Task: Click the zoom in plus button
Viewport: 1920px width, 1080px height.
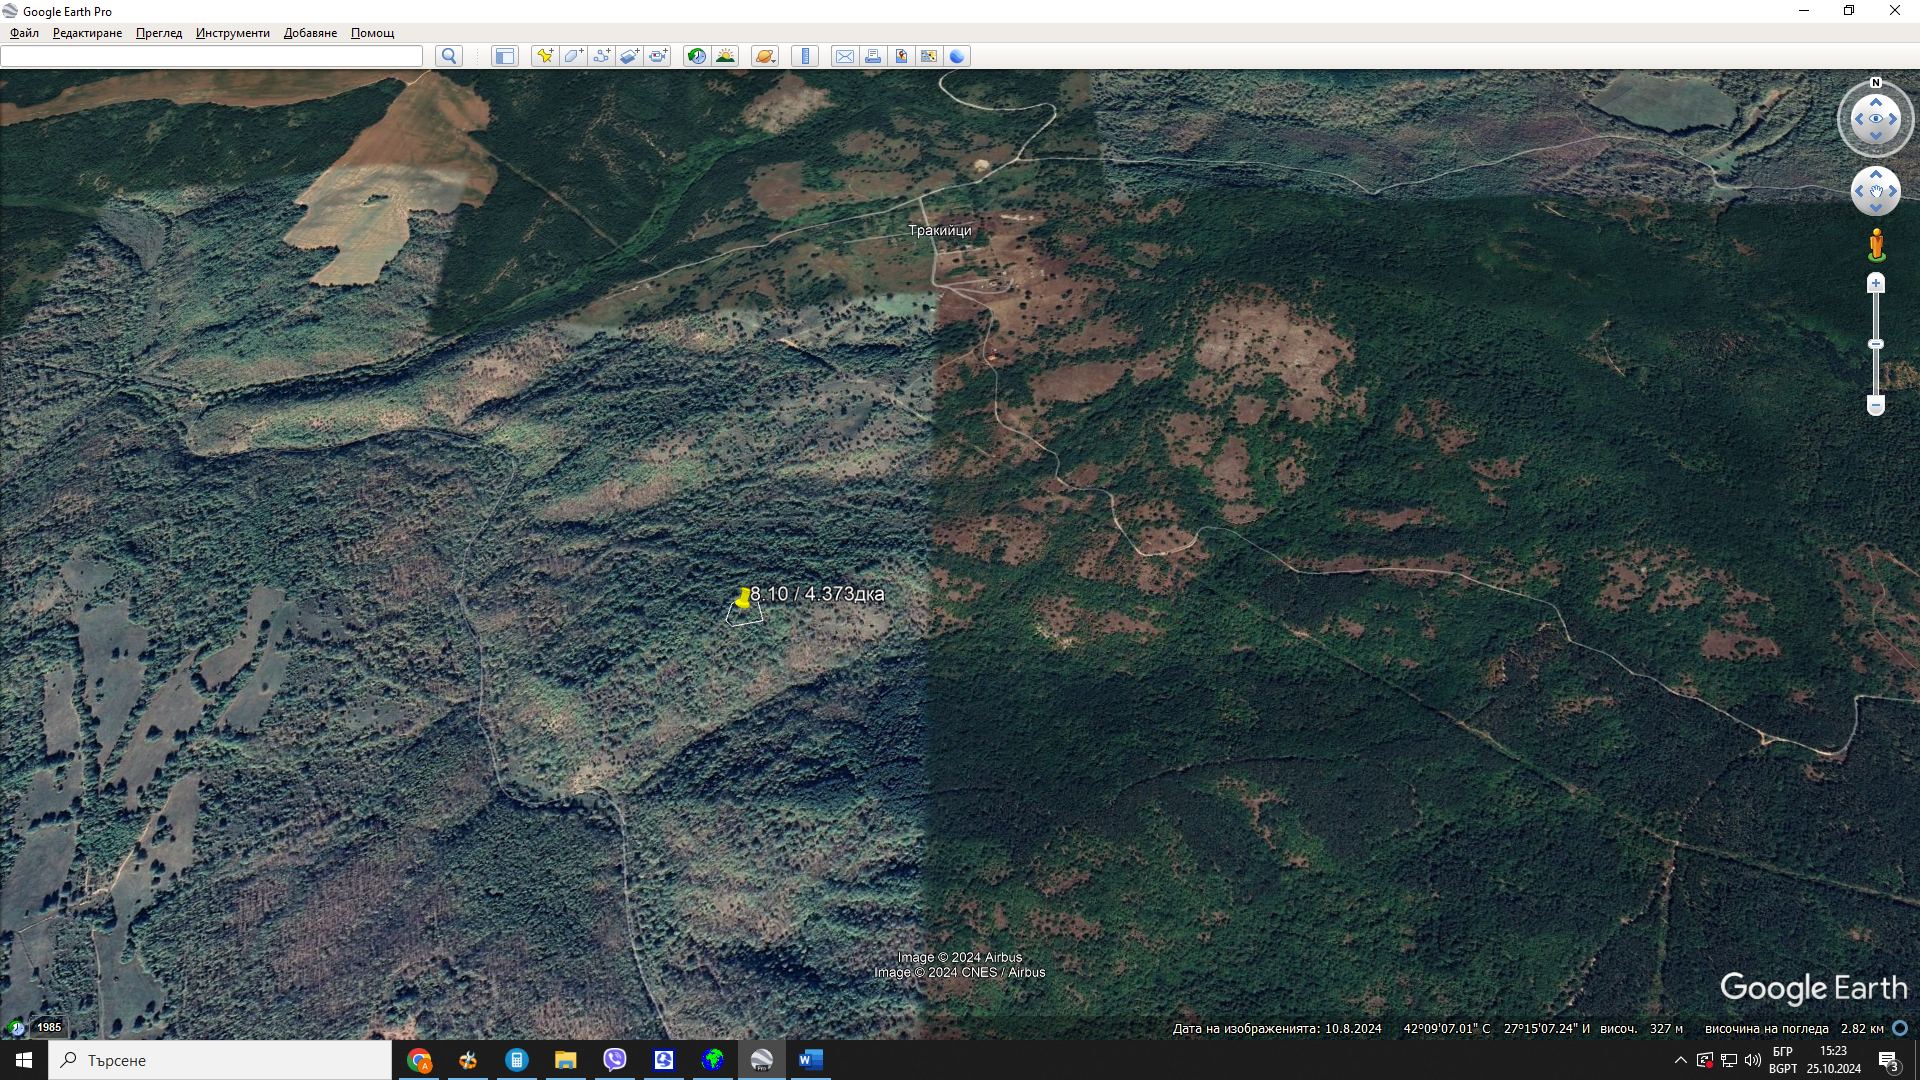Action: click(1876, 284)
